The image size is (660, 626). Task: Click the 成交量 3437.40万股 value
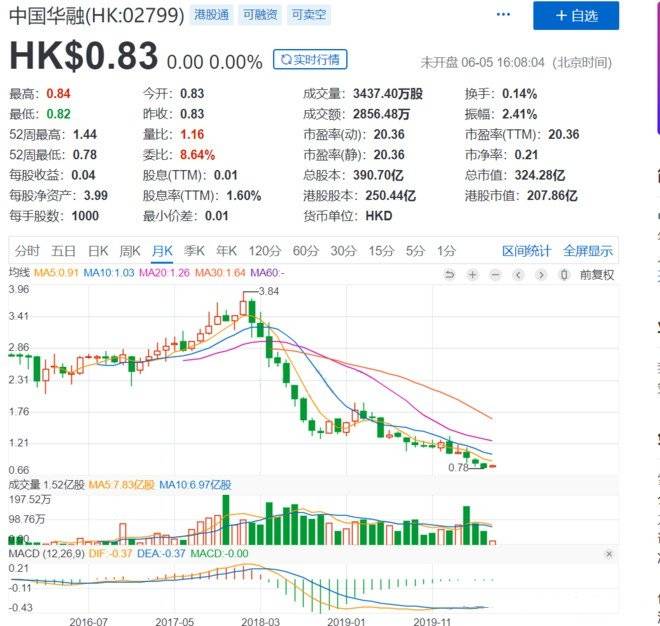[x=388, y=94]
